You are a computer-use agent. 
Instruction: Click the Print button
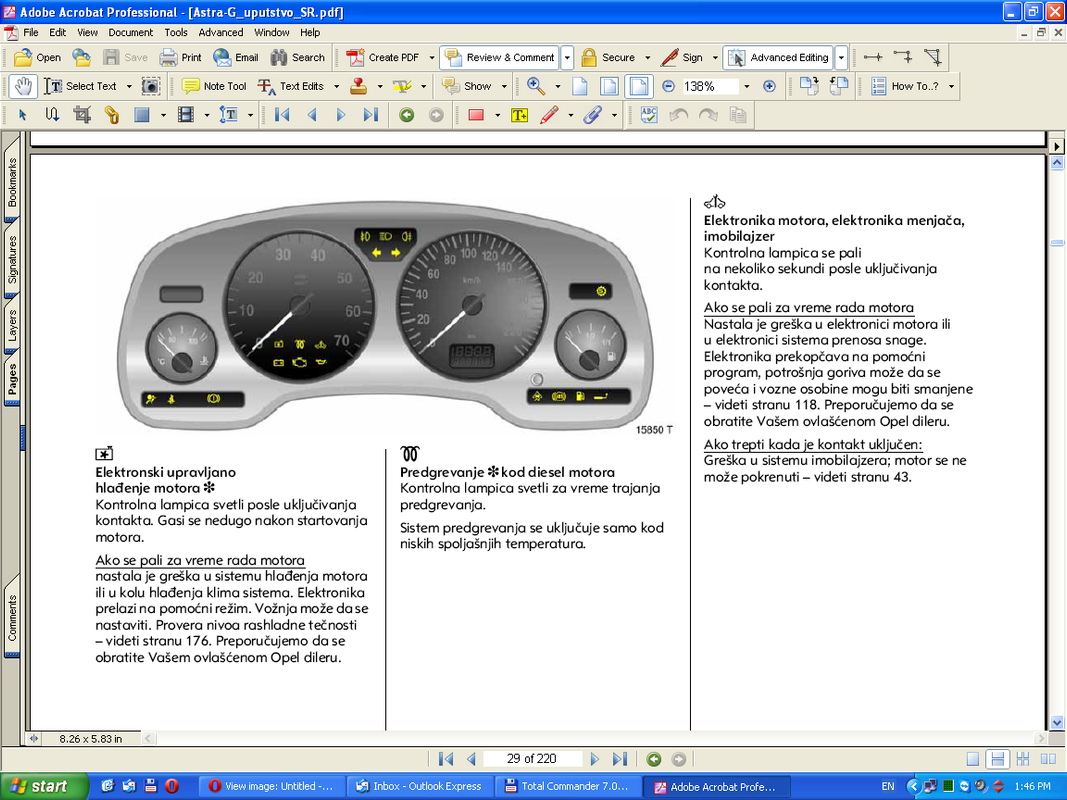(x=180, y=58)
